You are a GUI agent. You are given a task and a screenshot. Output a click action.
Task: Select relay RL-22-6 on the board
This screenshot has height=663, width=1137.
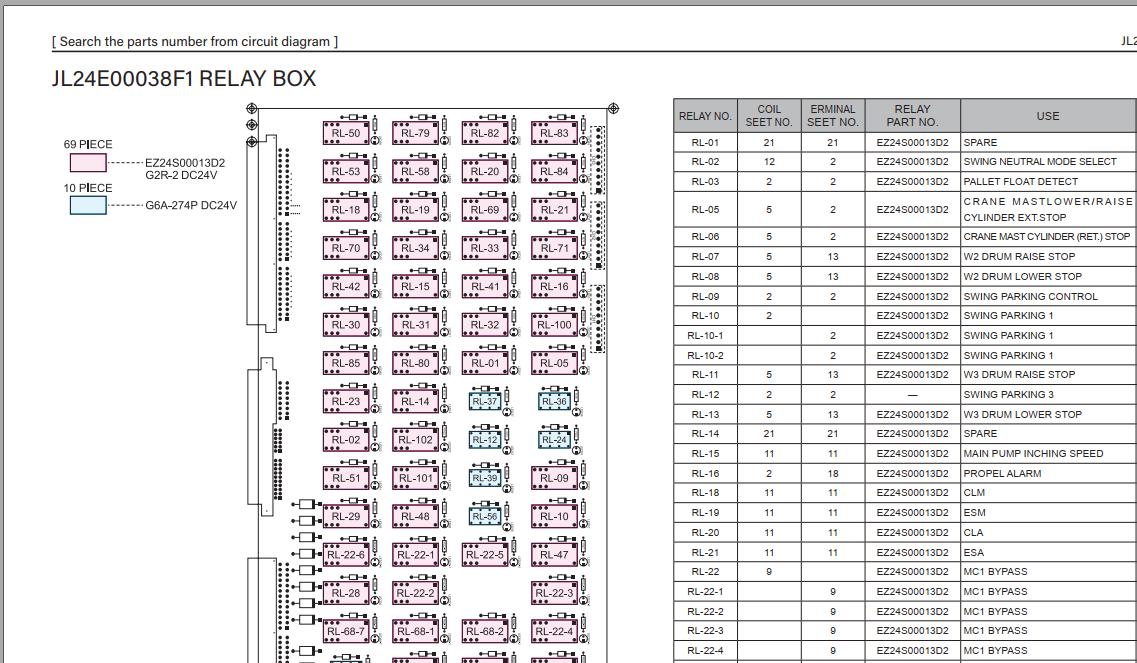coord(346,555)
